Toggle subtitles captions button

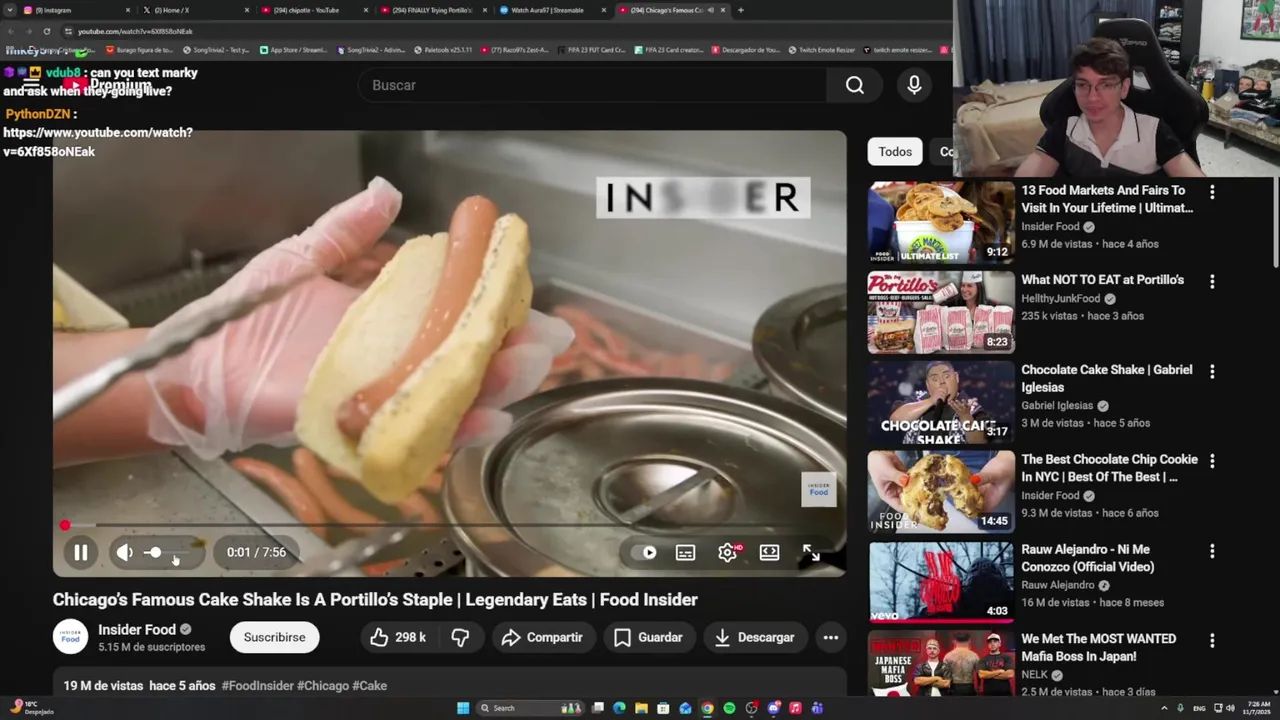coord(685,552)
